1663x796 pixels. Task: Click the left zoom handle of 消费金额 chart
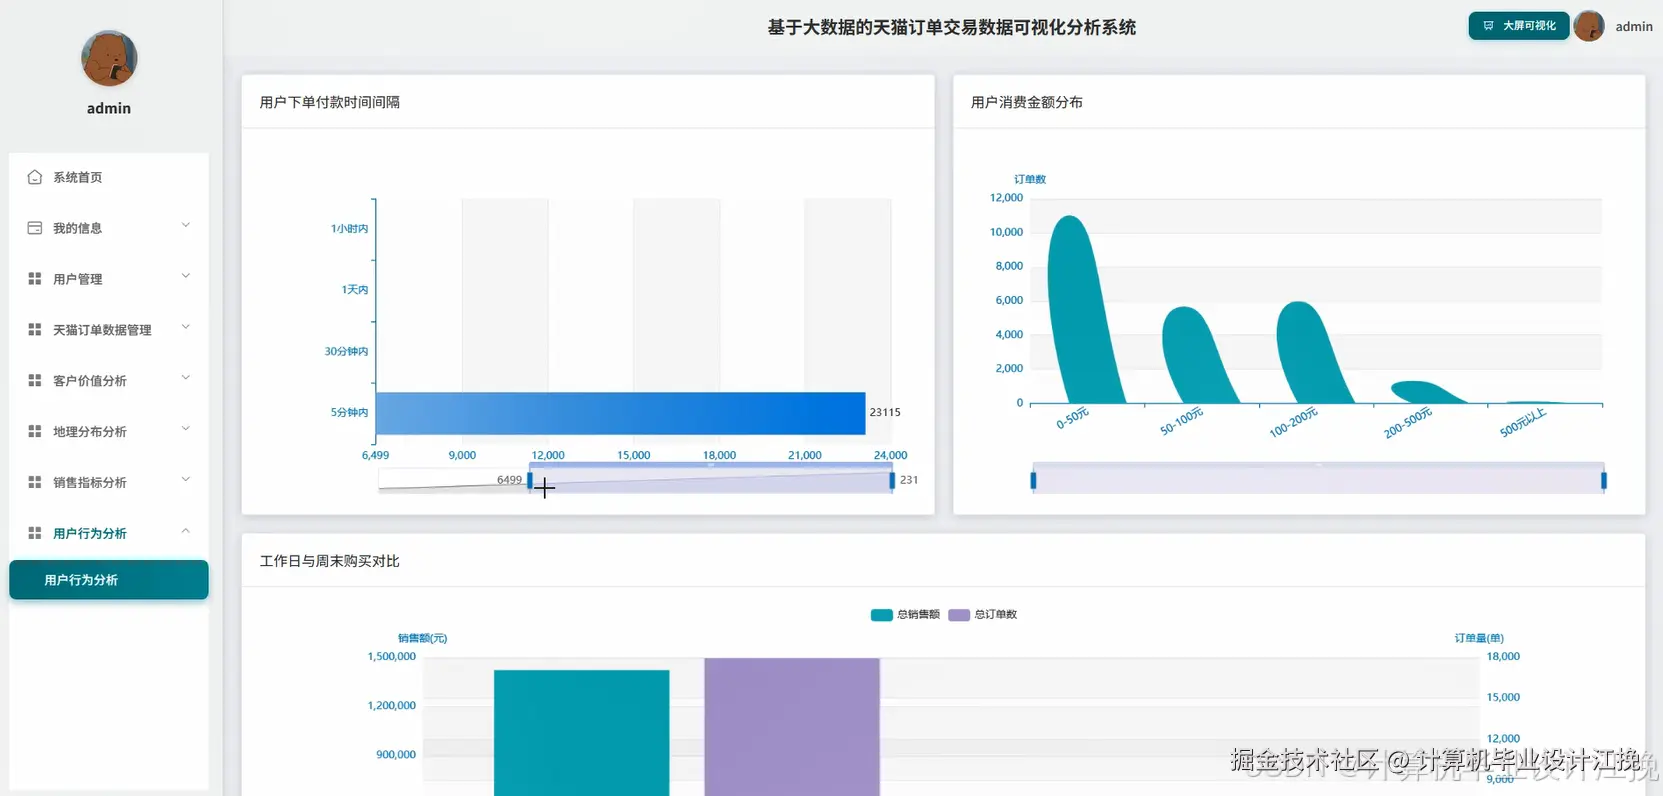pyautogui.click(x=1033, y=481)
